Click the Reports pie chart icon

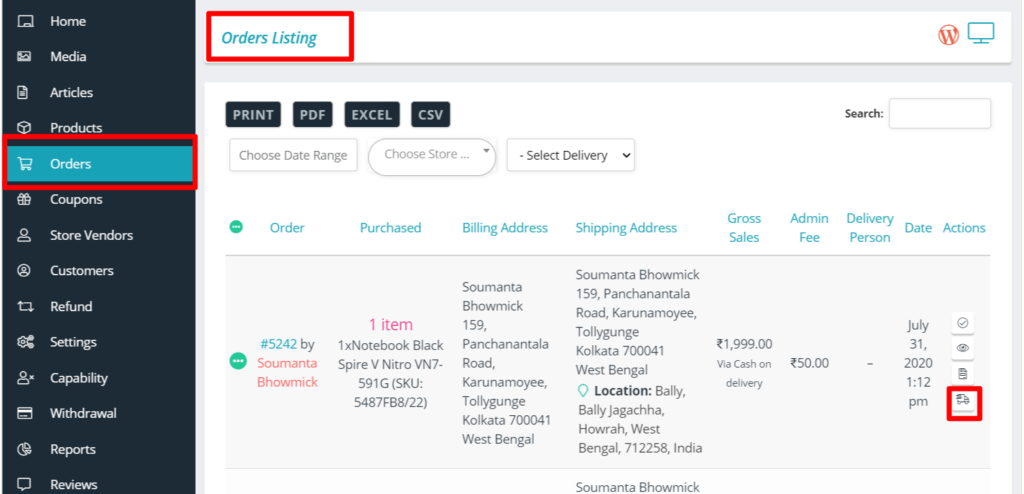coord(25,449)
